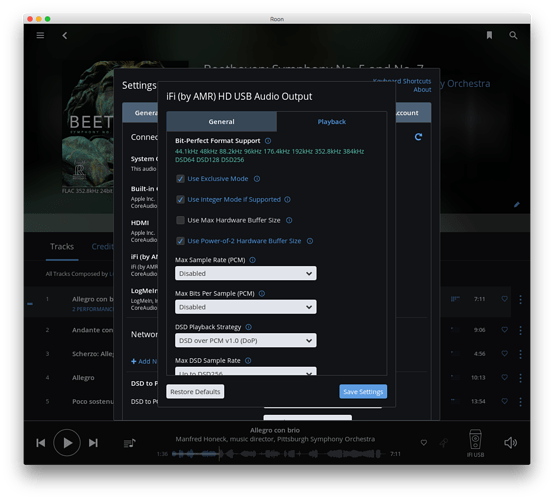Click the pencil edit icon on album header
Screen dimensions: 555x500
tap(516, 205)
